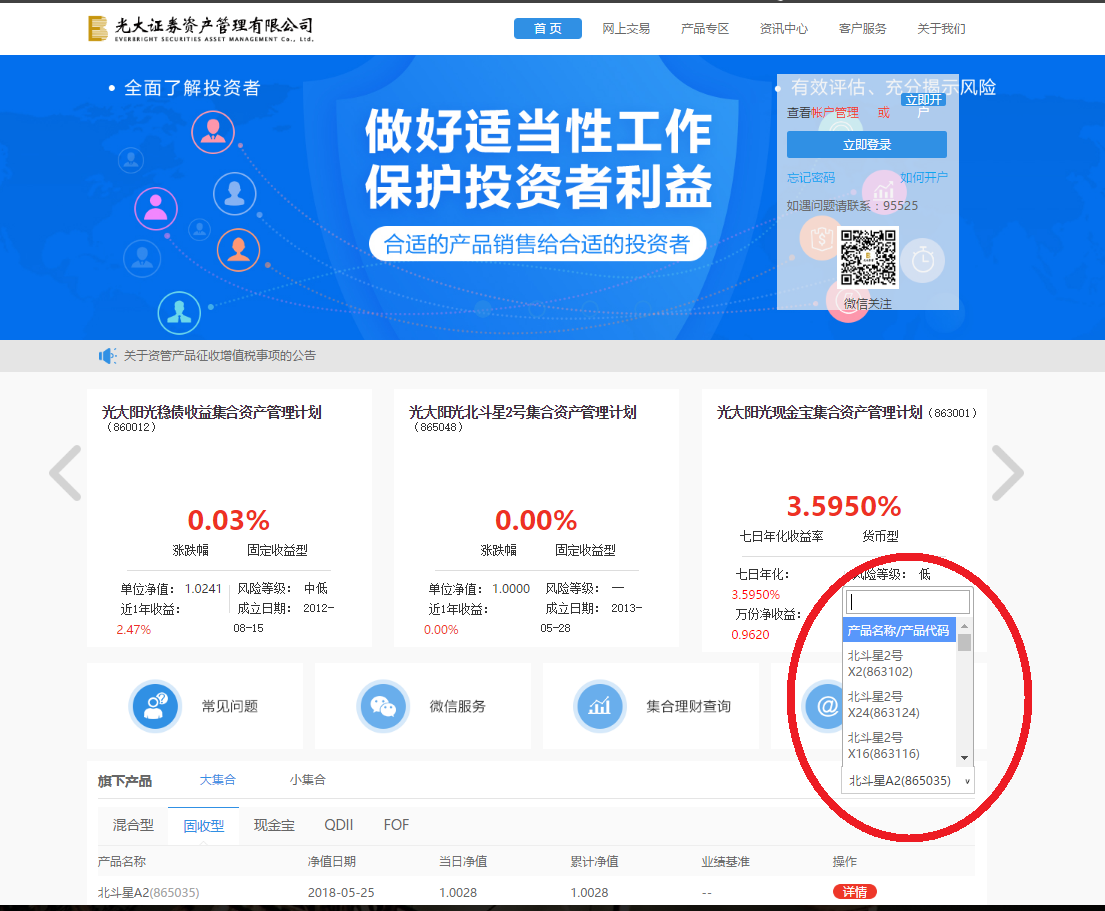Open 光大阳光稳债收益集合资产管理计划 product title
The width and height of the screenshot is (1105, 911).
pyautogui.click(x=211, y=412)
